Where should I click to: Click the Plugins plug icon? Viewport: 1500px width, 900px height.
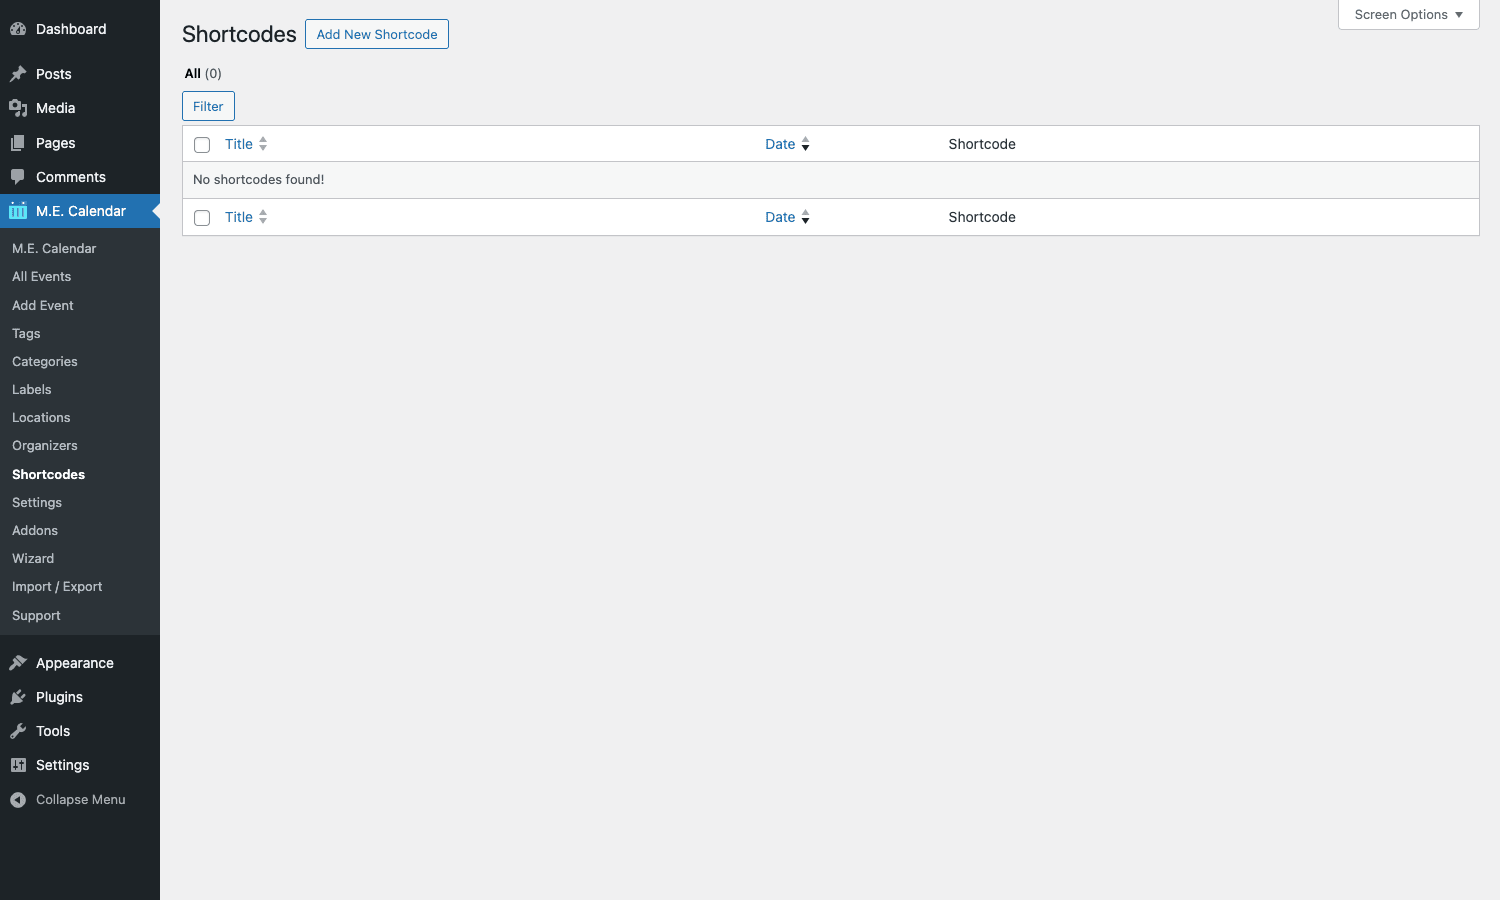pos(18,697)
